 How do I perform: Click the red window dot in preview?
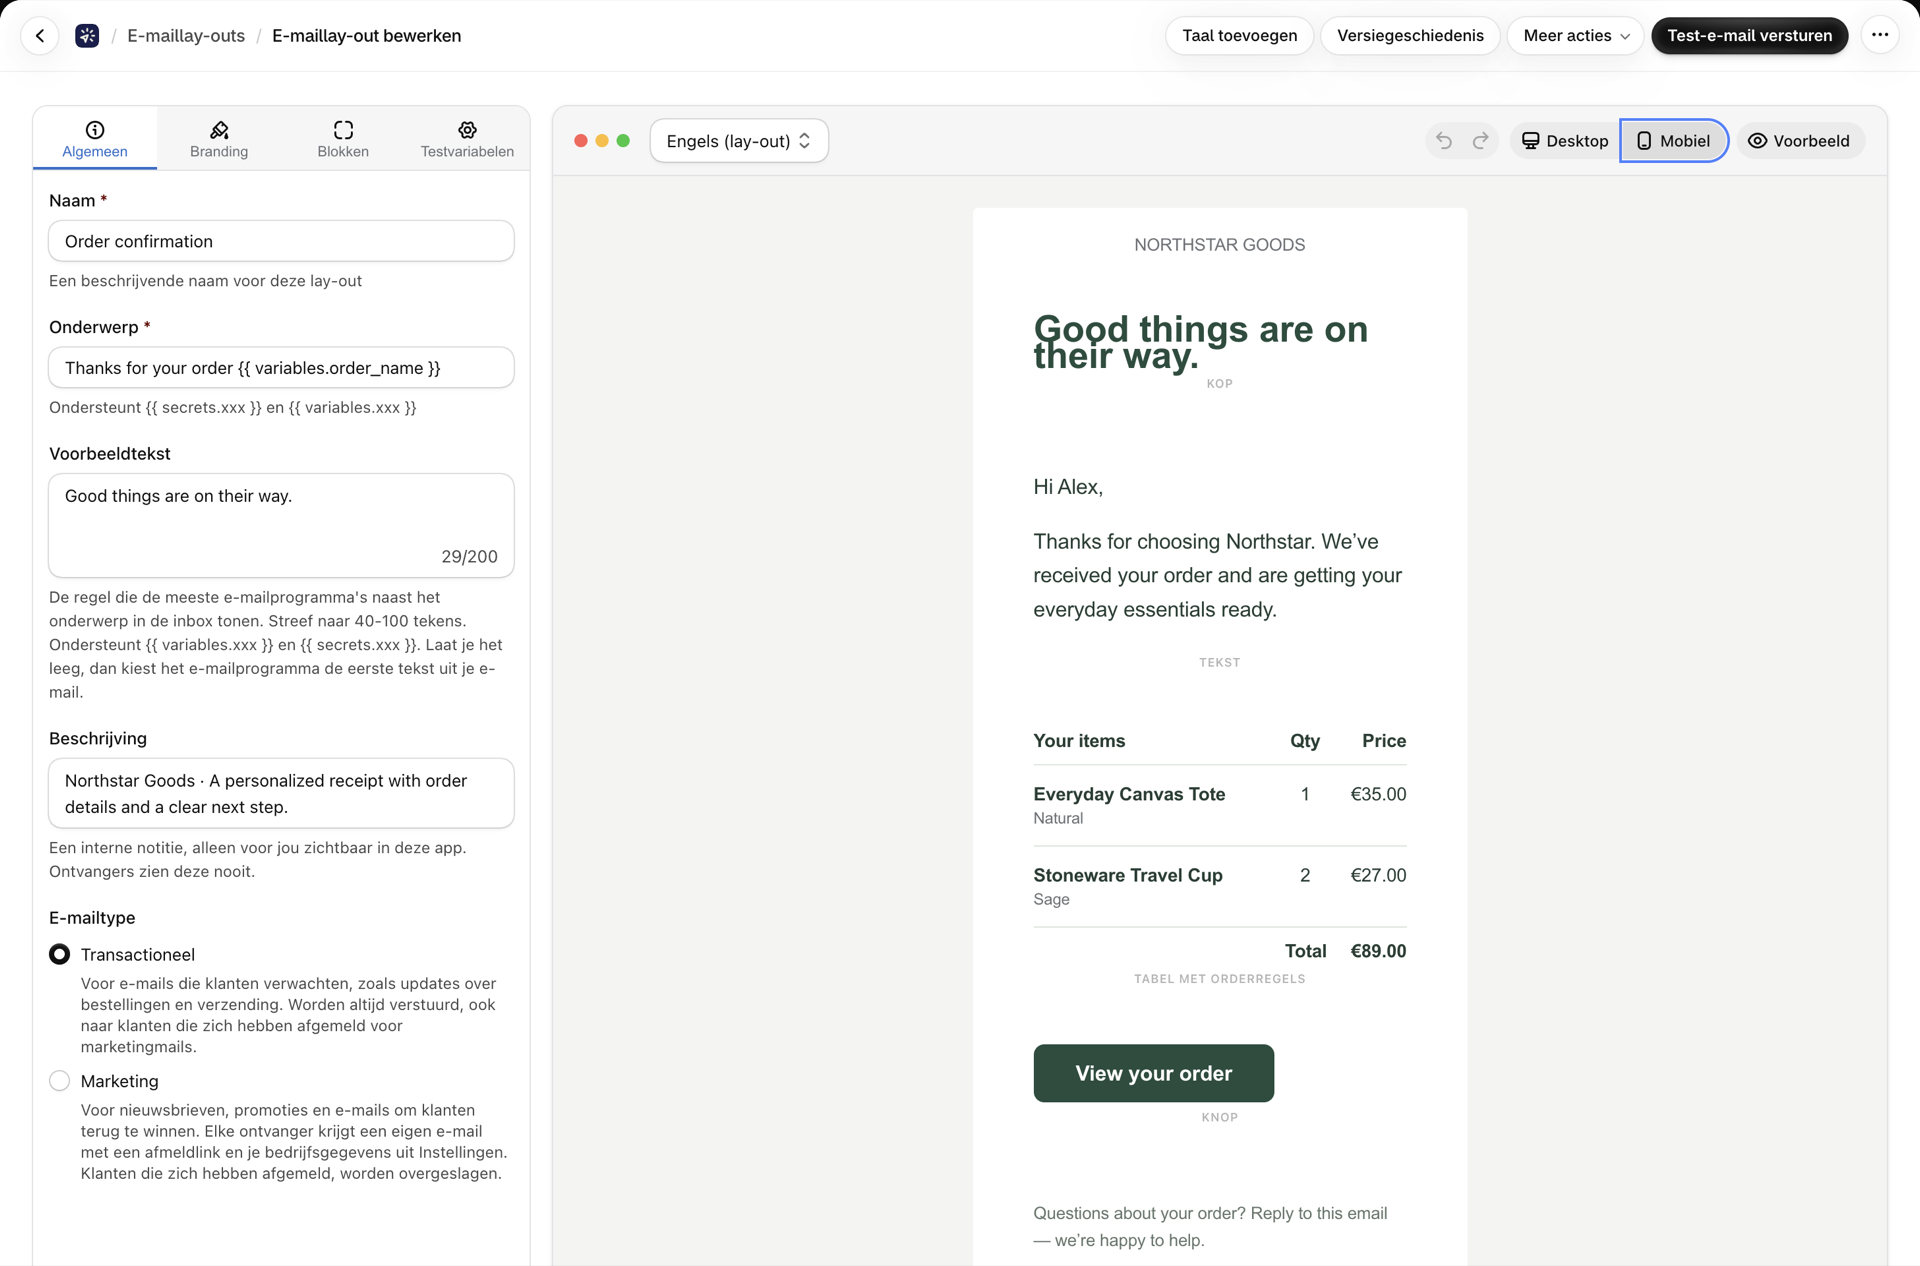click(x=581, y=141)
